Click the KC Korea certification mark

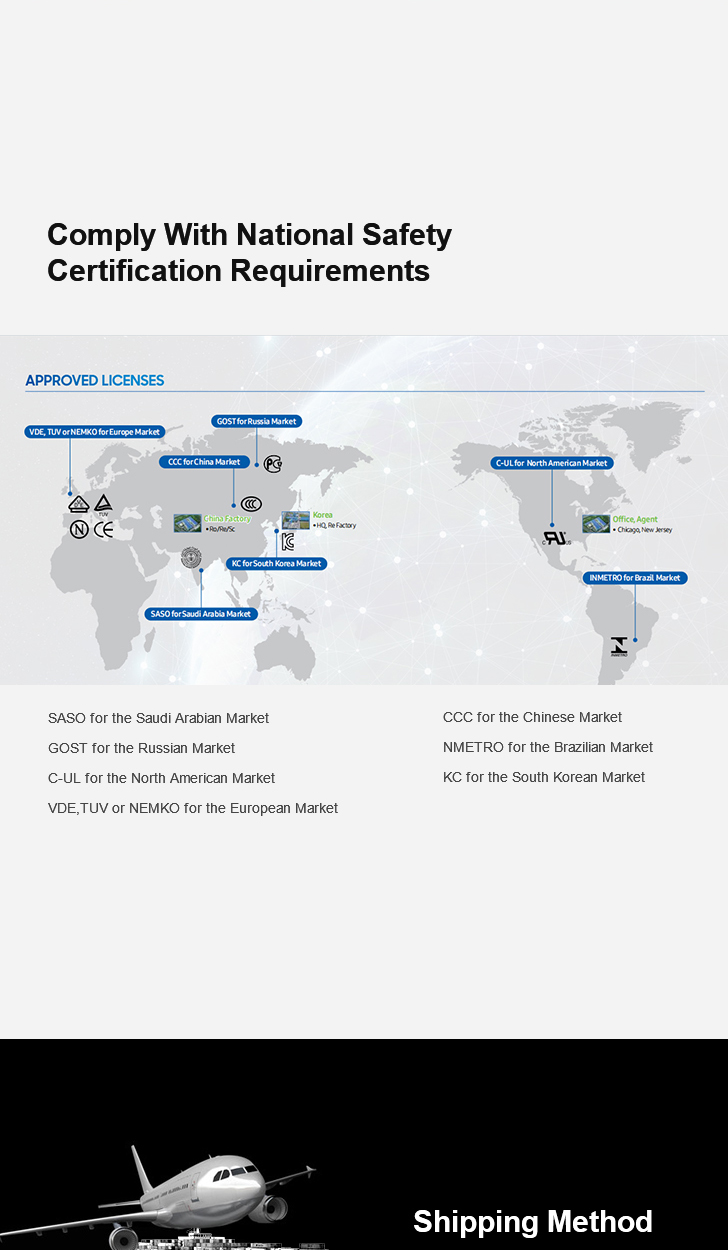pyautogui.click(x=288, y=542)
